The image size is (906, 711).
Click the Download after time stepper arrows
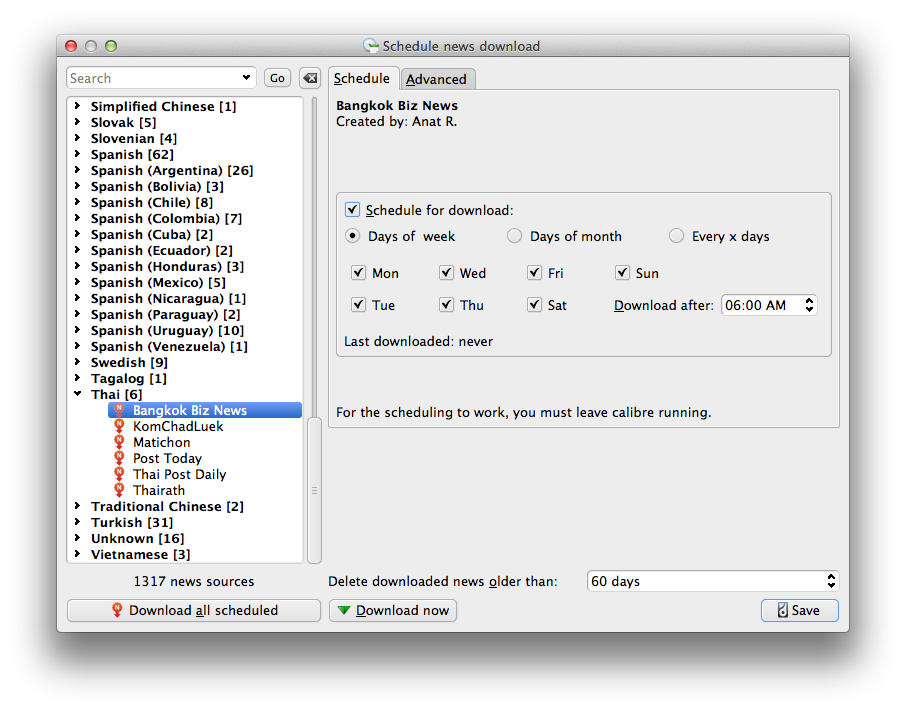809,305
